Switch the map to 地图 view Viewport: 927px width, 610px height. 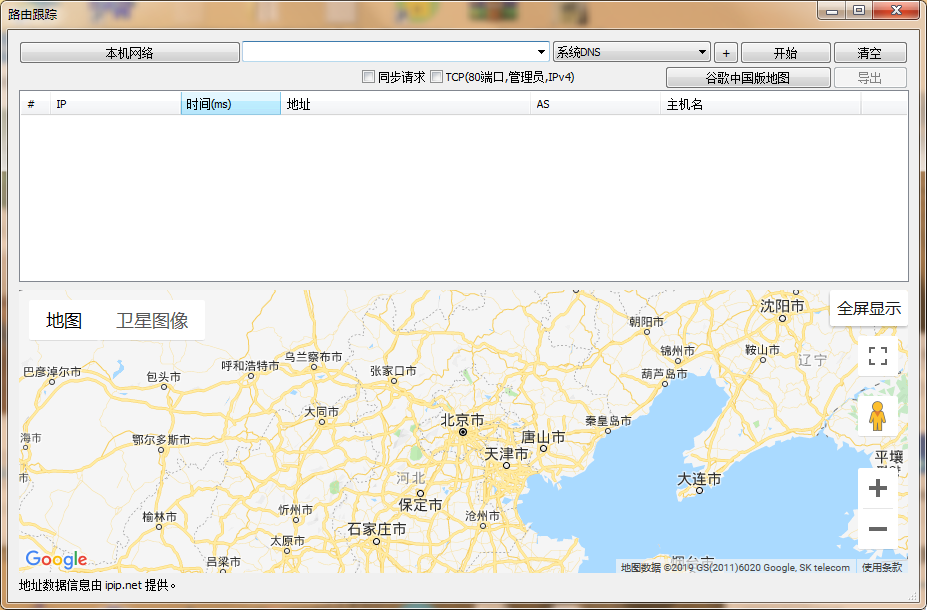64,320
